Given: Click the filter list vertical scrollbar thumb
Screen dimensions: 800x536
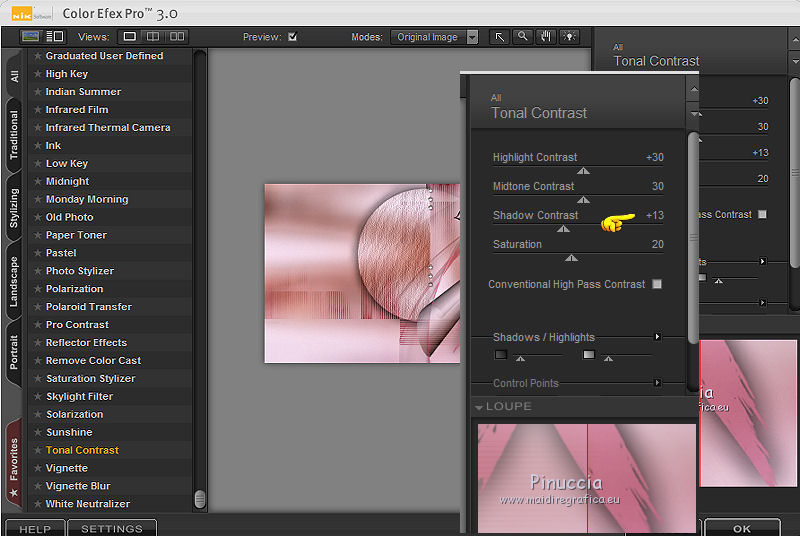Looking at the screenshot, I should coord(200,499).
